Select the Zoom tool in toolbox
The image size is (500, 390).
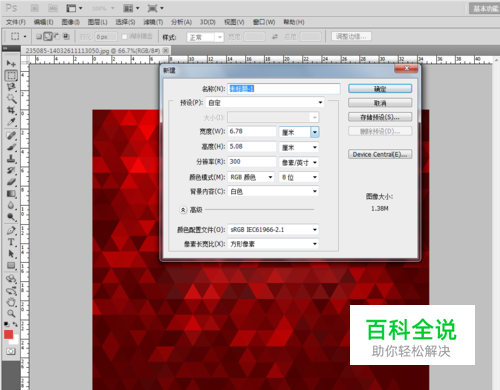[x=11, y=314]
